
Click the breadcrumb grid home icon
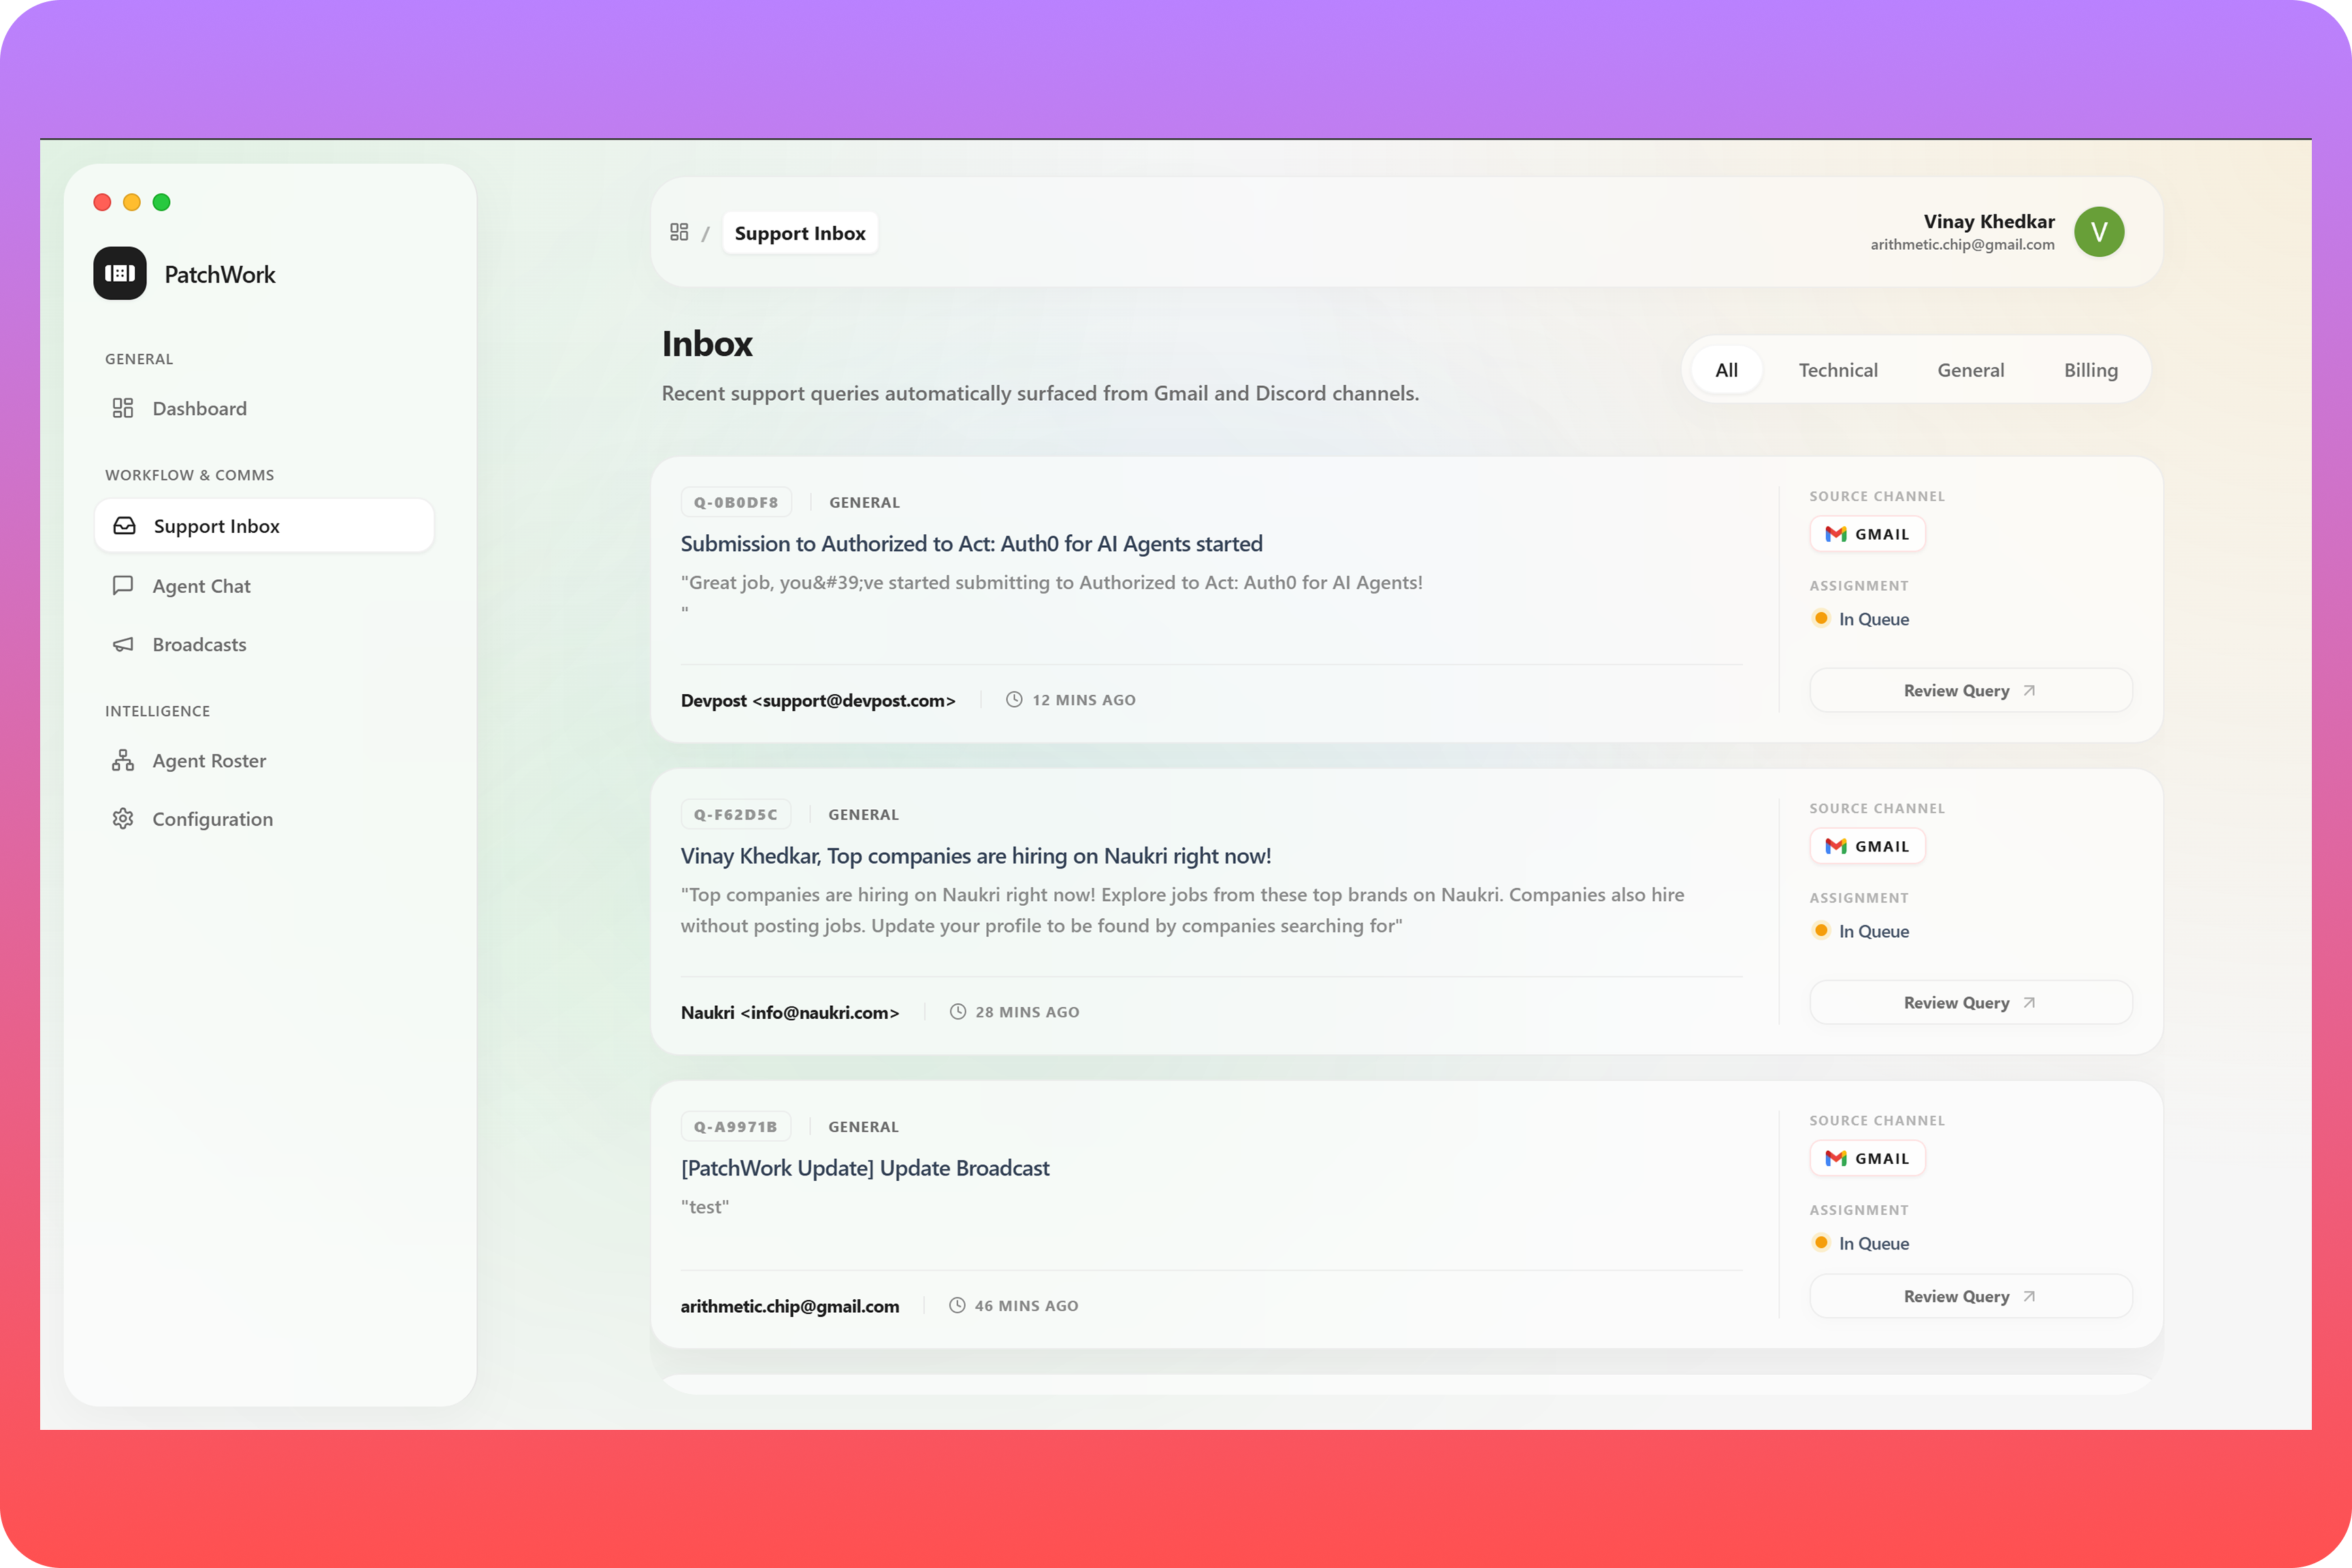679,232
